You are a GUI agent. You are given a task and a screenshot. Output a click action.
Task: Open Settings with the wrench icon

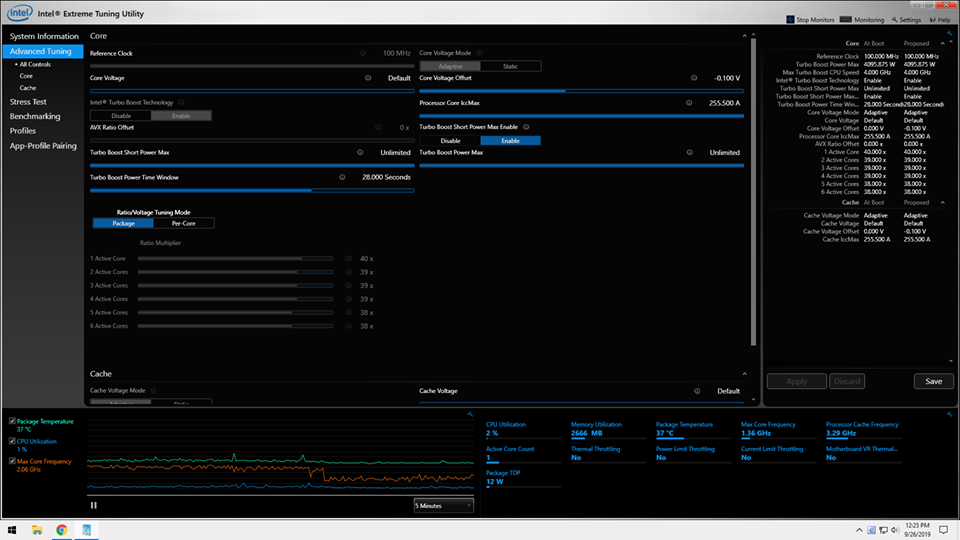pyautogui.click(x=894, y=20)
